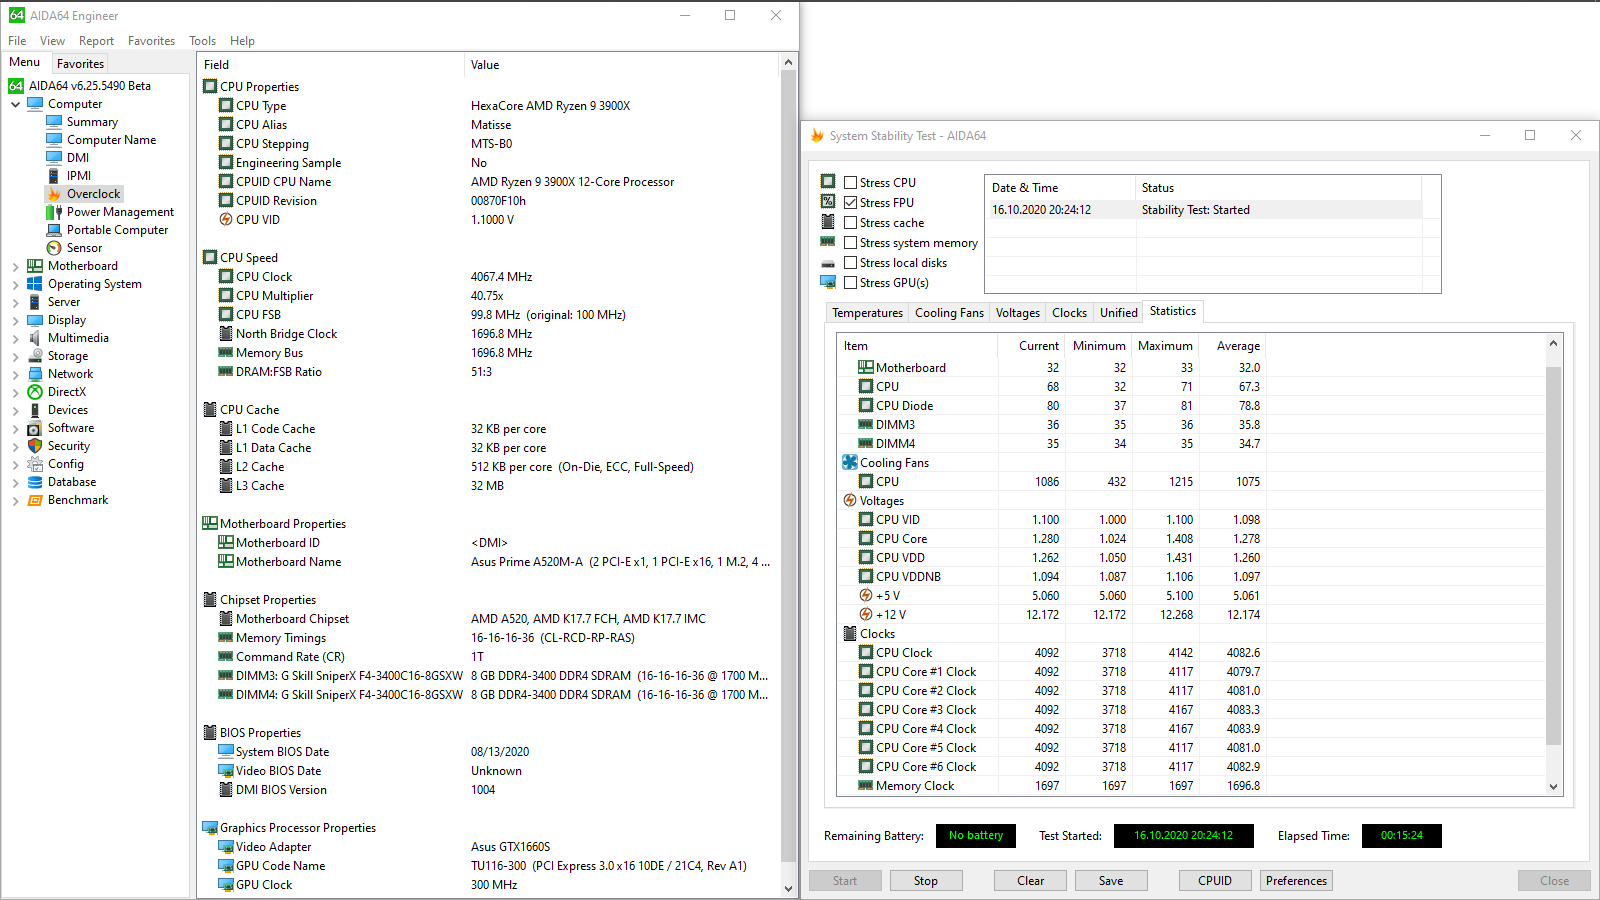Expand the Motherboard tree node
Image resolution: width=1600 pixels, height=900 pixels.
point(16,267)
